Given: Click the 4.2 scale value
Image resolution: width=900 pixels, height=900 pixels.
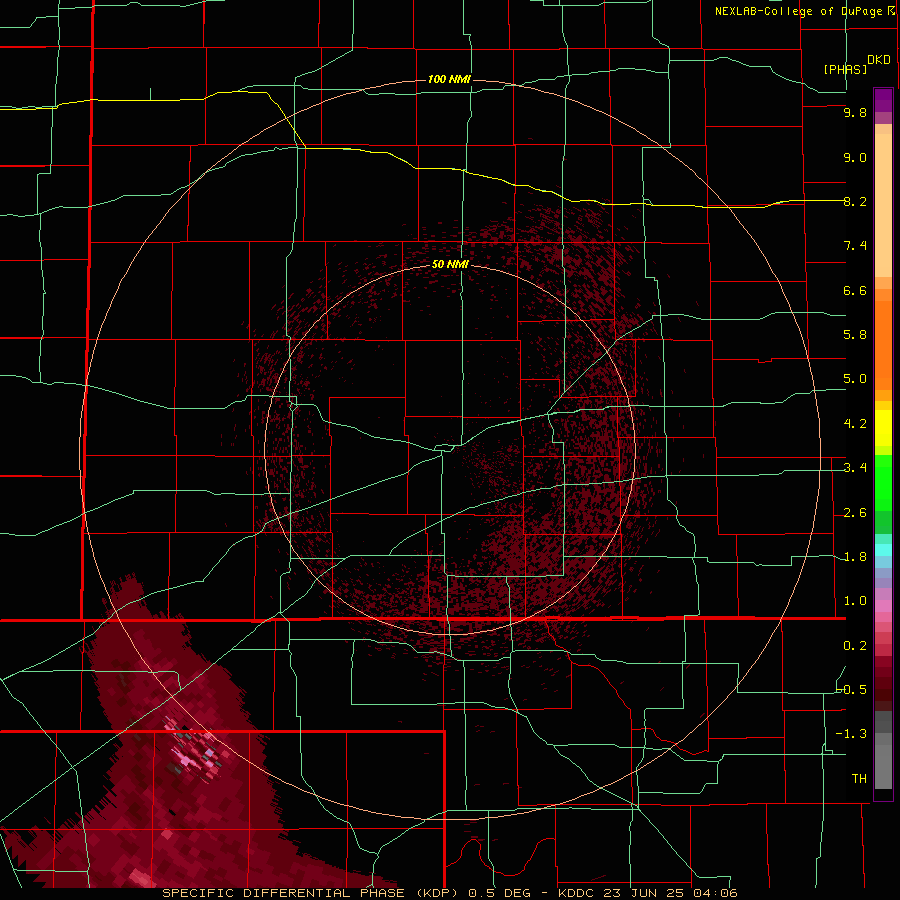Looking at the screenshot, I should tap(855, 424).
